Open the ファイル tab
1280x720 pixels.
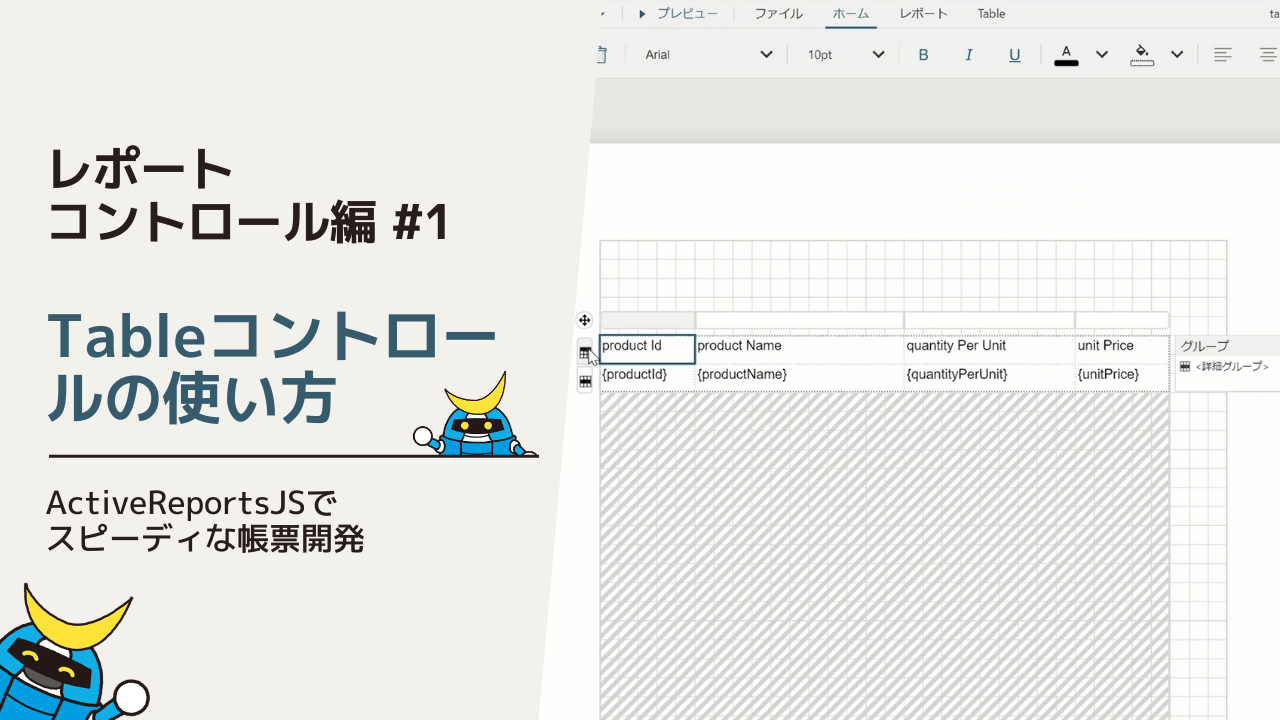tap(778, 14)
